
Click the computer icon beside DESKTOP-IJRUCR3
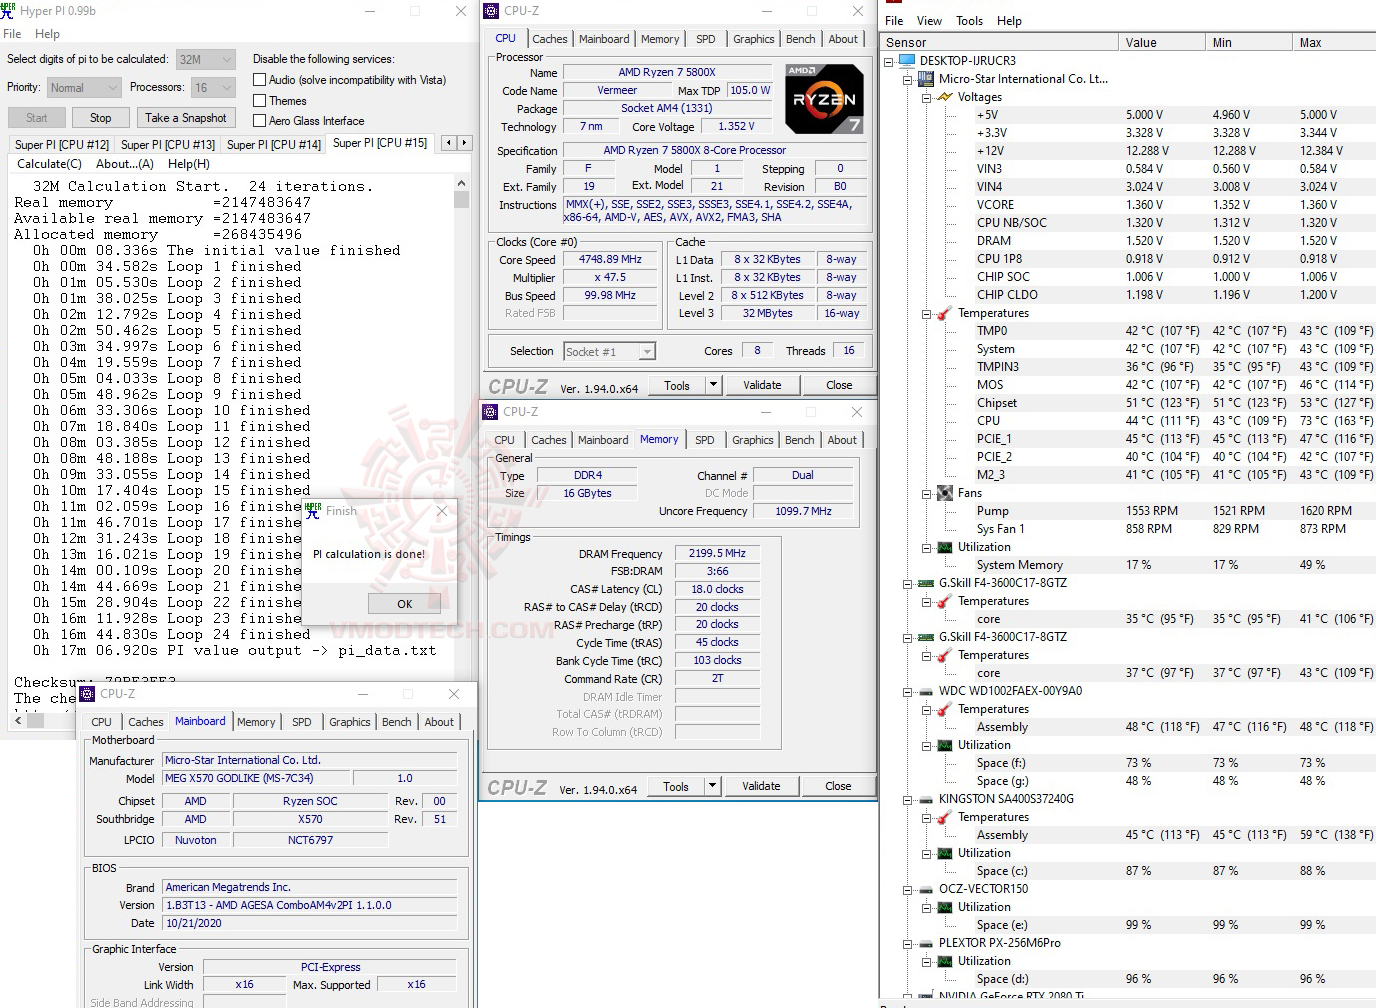coord(907,61)
